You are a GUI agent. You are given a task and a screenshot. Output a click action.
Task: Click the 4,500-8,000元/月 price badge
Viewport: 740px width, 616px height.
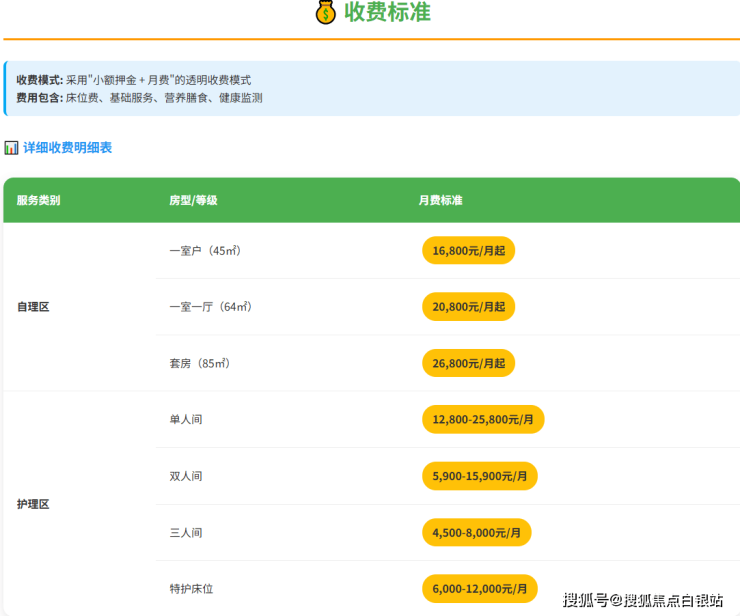click(x=476, y=532)
